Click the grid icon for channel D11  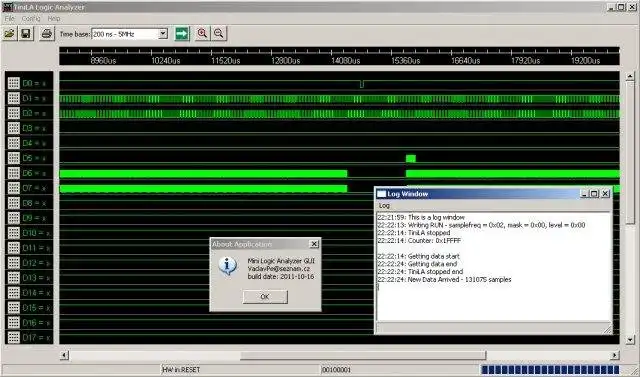point(13,248)
